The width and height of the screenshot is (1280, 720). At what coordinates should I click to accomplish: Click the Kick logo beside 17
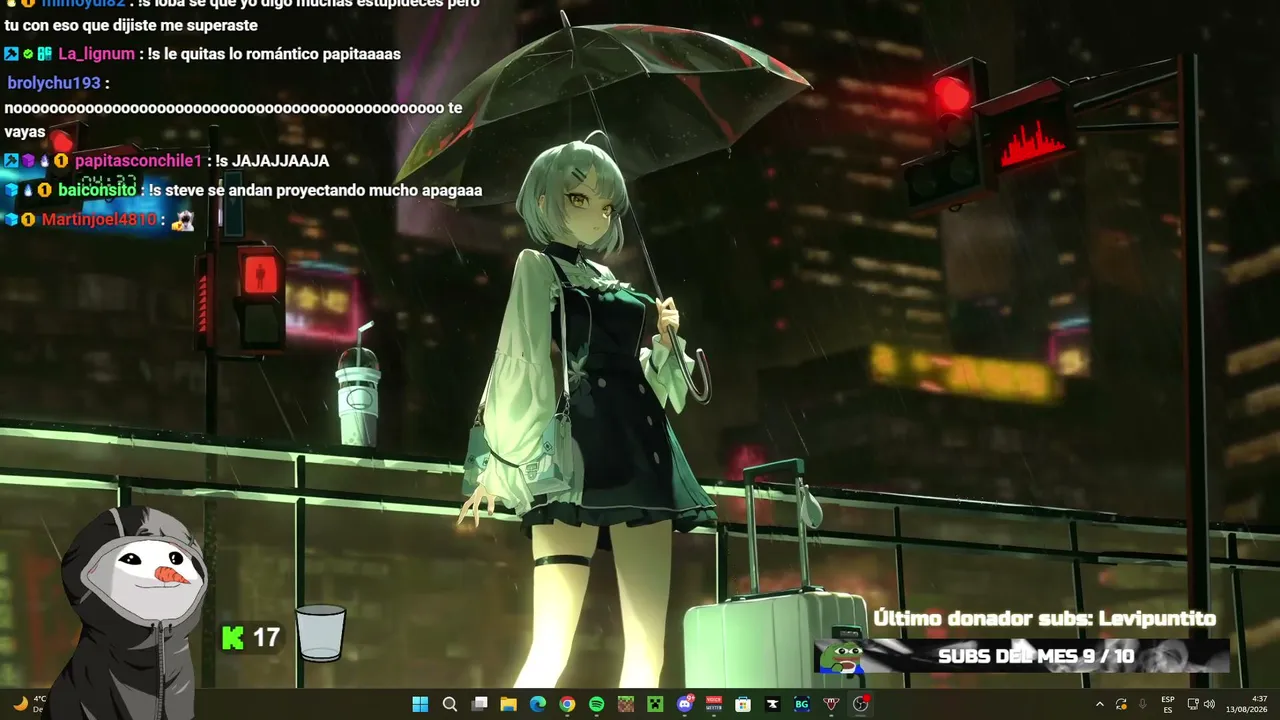click(x=233, y=637)
